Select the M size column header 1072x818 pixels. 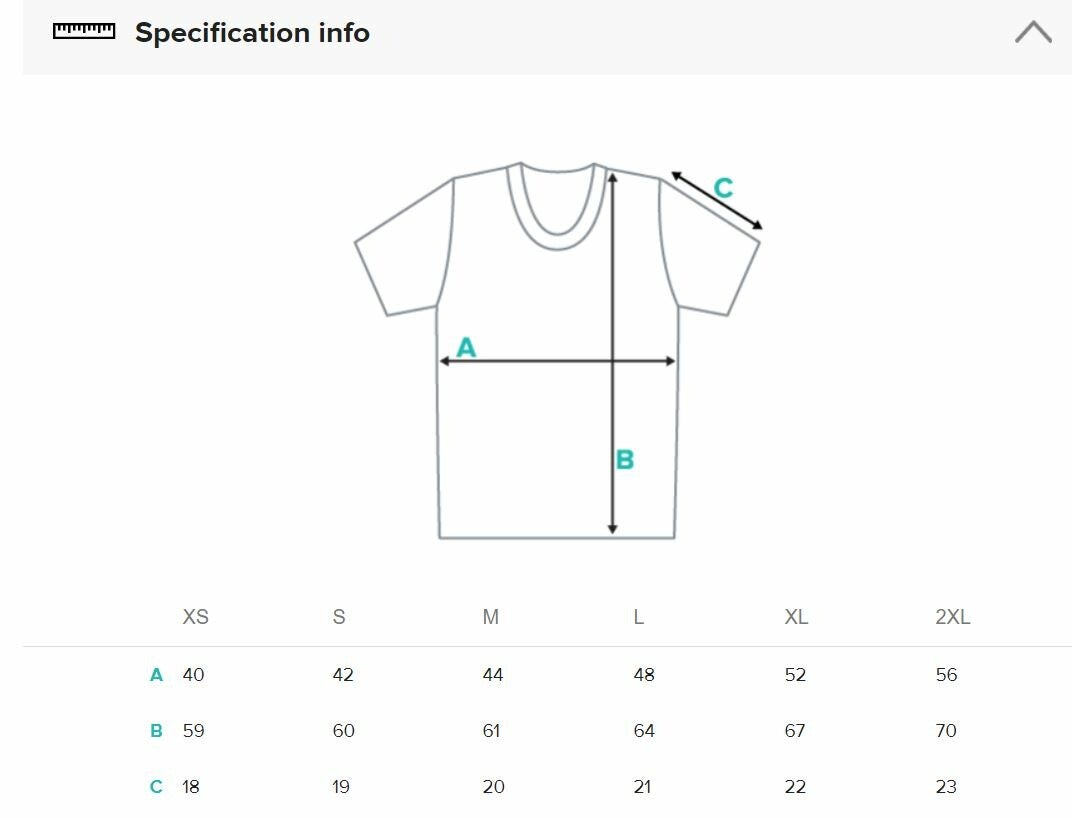click(x=490, y=617)
